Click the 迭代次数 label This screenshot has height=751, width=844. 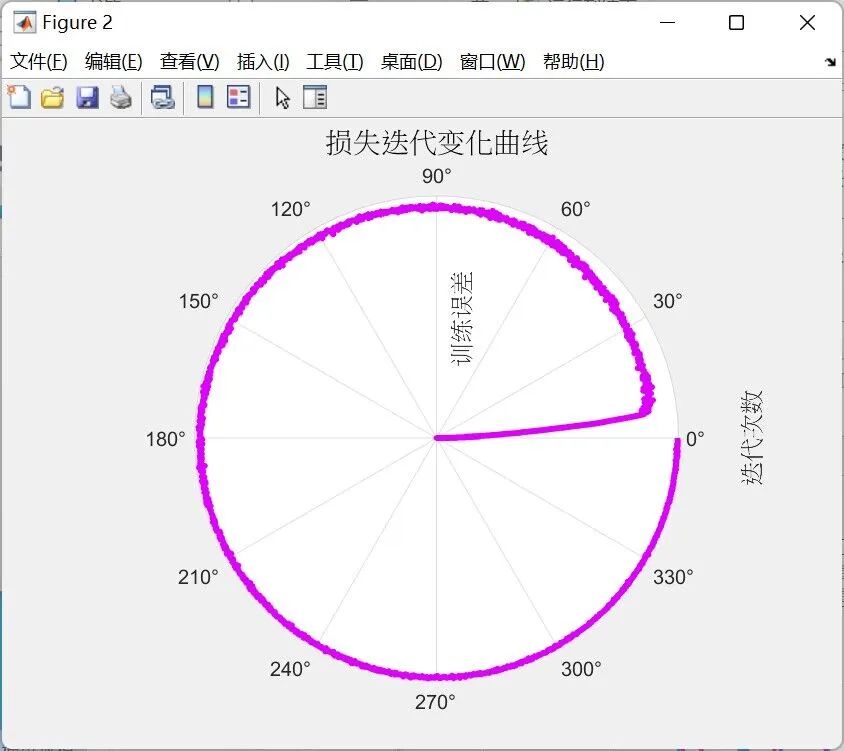[752, 438]
